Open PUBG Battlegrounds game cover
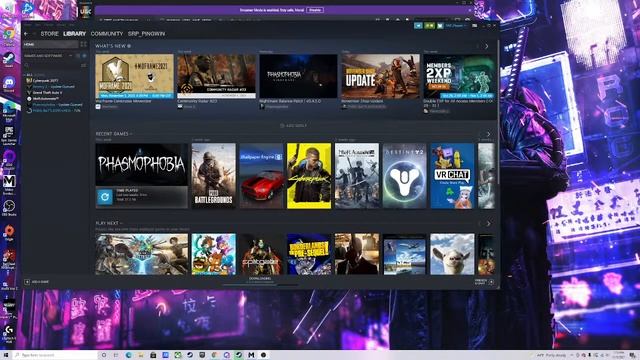This screenshot has height=360, width=640. 213,176
